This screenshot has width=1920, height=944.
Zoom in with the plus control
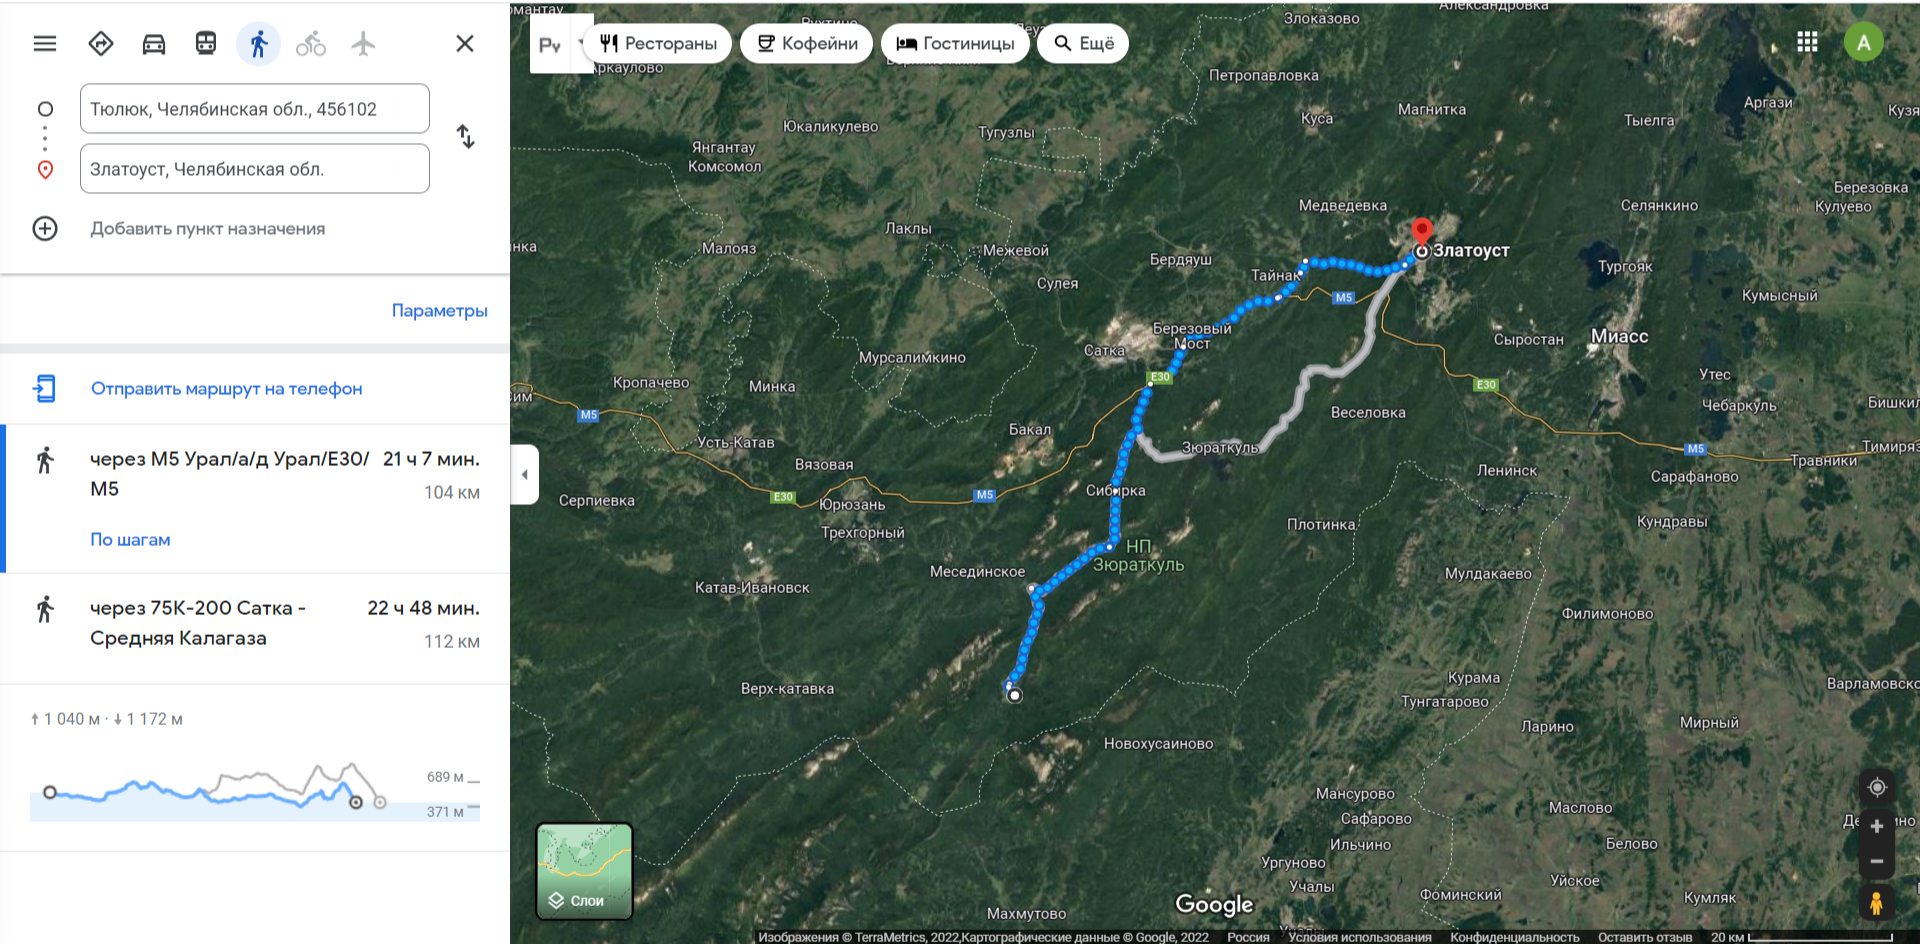tap(1877, 827)
